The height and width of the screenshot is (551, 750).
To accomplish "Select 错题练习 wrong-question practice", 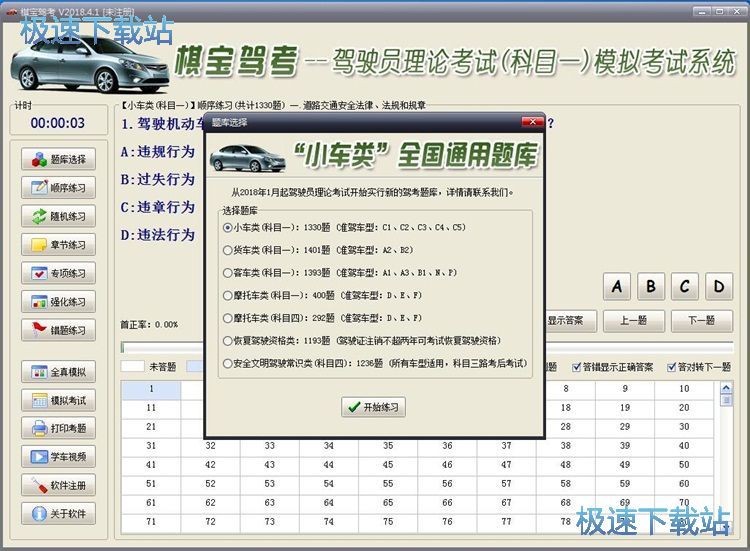I will coord(59,330).
